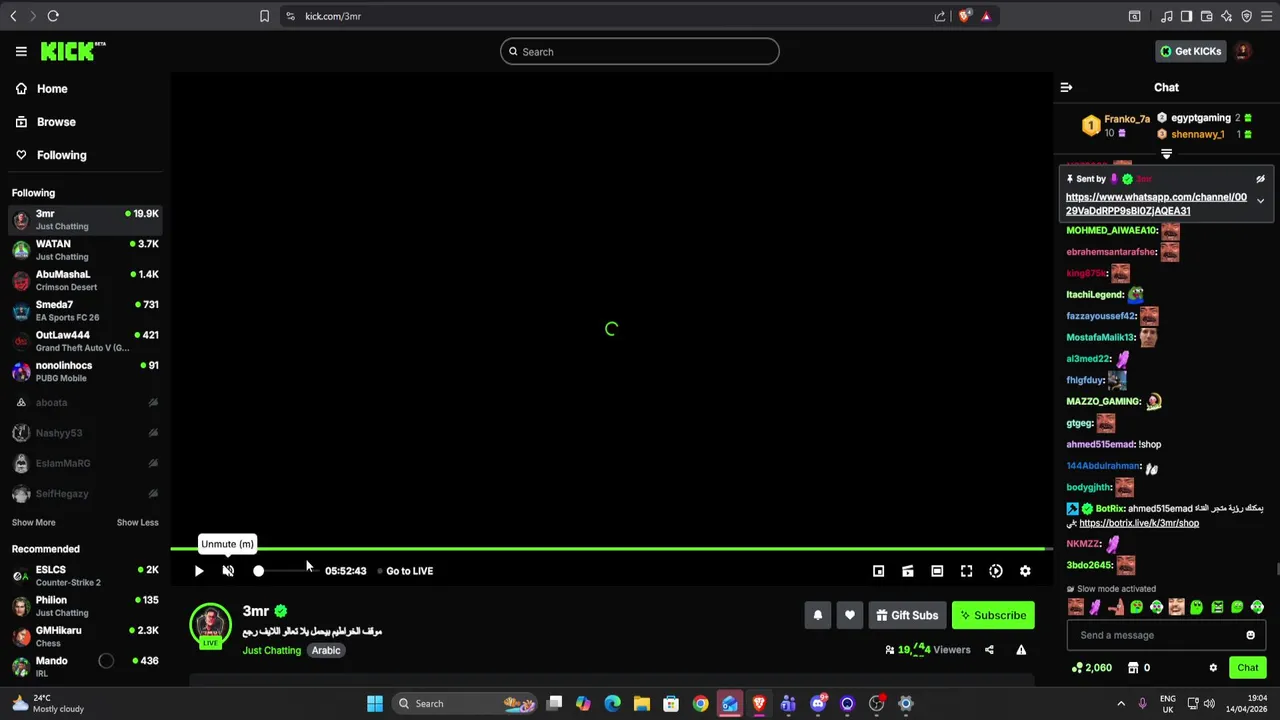Open user profile avatar menu

[1243, 51]
